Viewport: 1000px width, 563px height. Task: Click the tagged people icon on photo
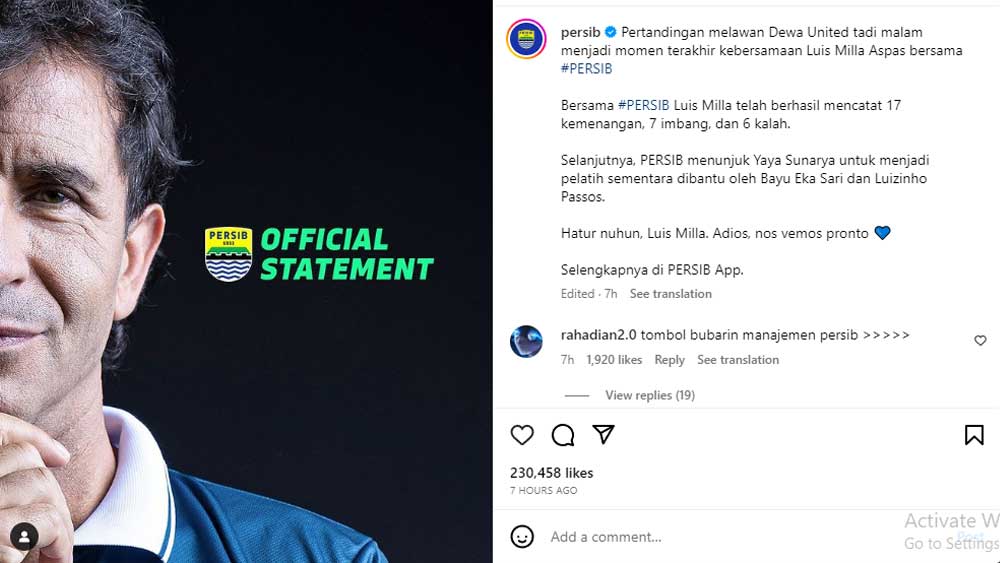pyautogui.click(x=24, y=536)
